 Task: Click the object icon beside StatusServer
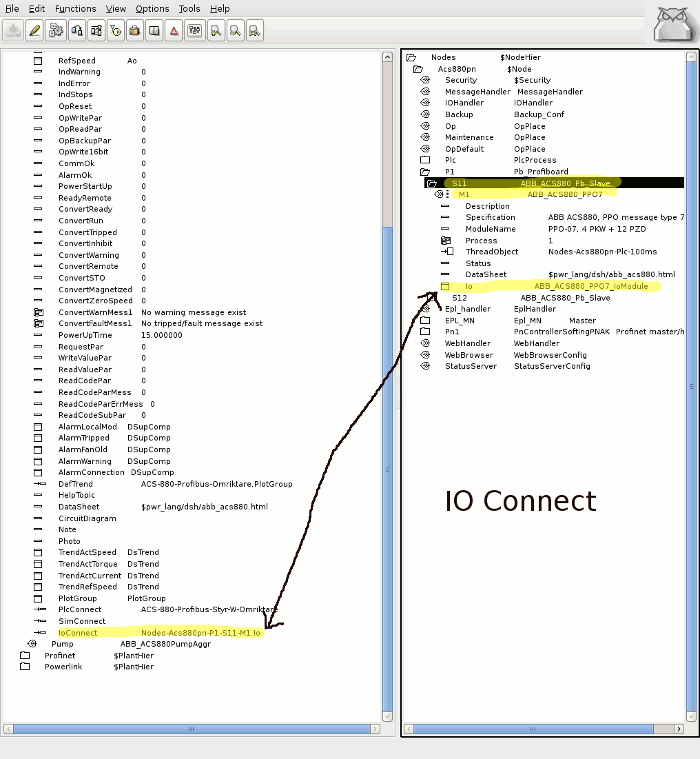coord(425,366)
